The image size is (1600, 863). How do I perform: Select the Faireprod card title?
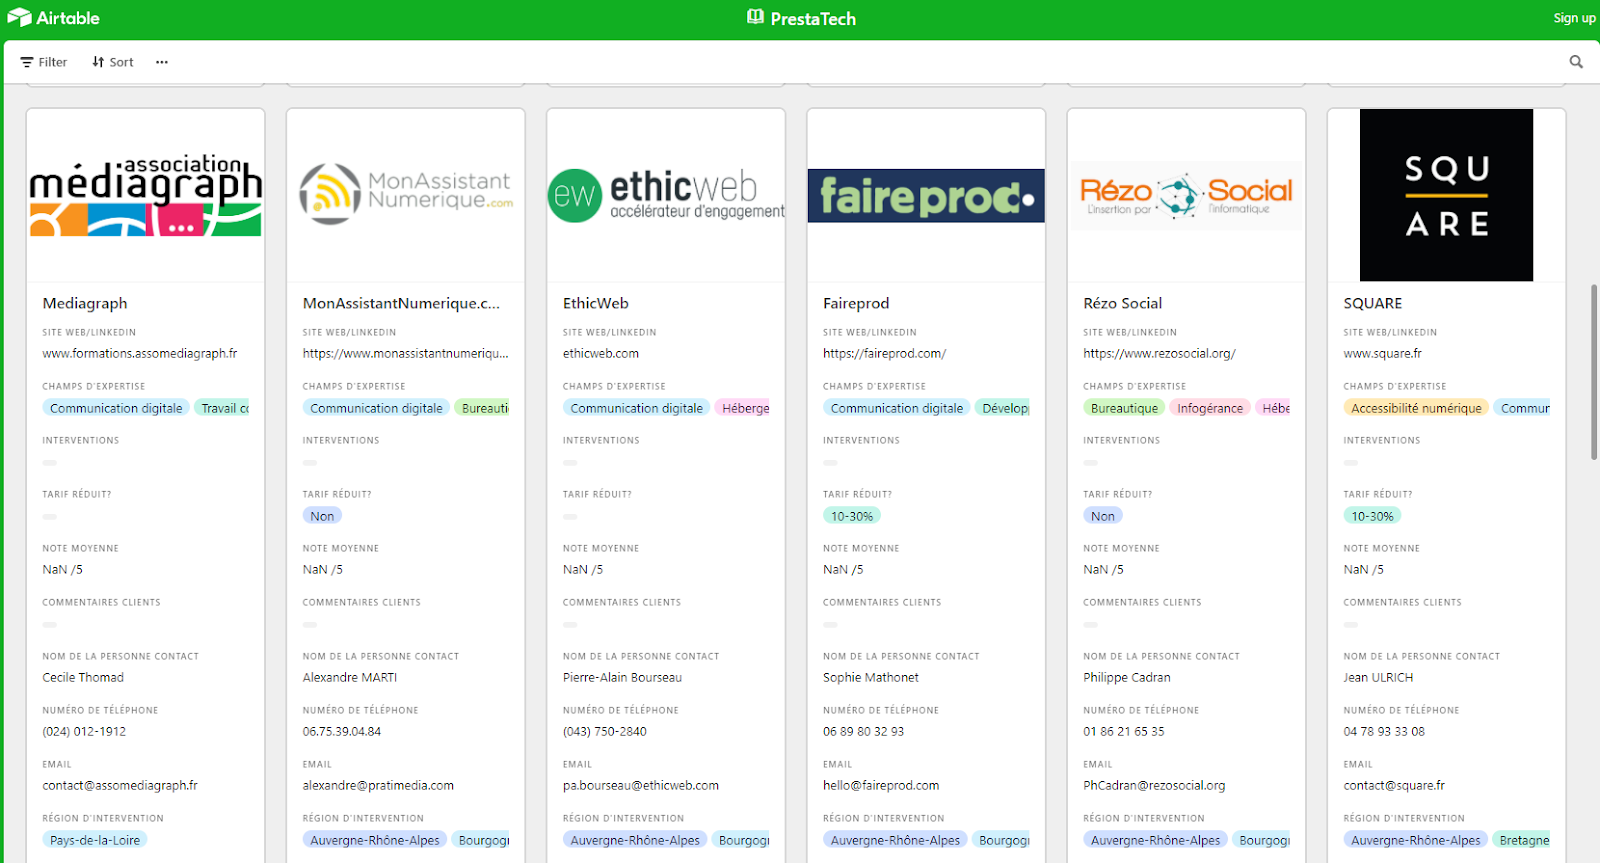856,303
